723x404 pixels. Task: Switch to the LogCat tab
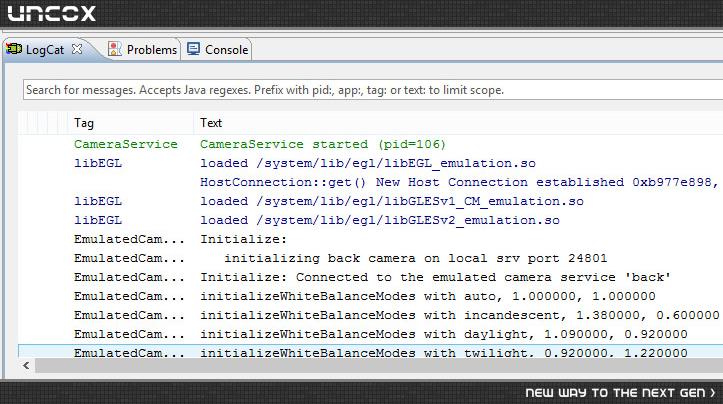point(45,50)
